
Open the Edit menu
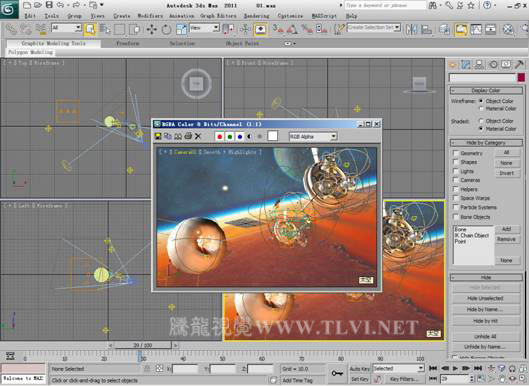coord(30,16)
